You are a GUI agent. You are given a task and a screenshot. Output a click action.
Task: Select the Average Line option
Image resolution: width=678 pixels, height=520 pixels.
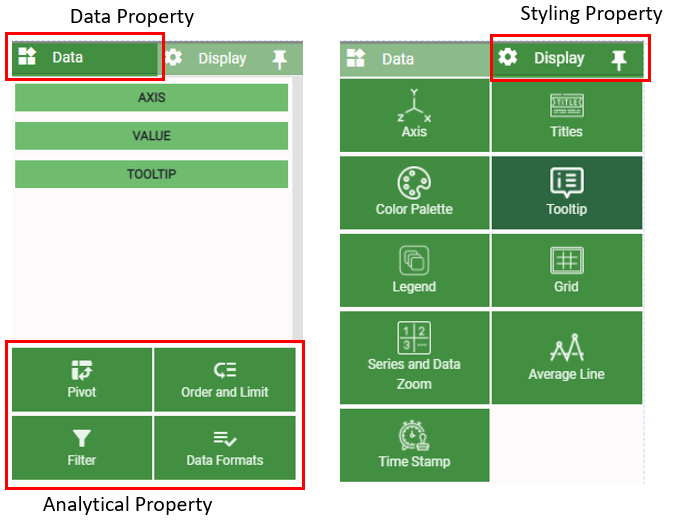566,359
